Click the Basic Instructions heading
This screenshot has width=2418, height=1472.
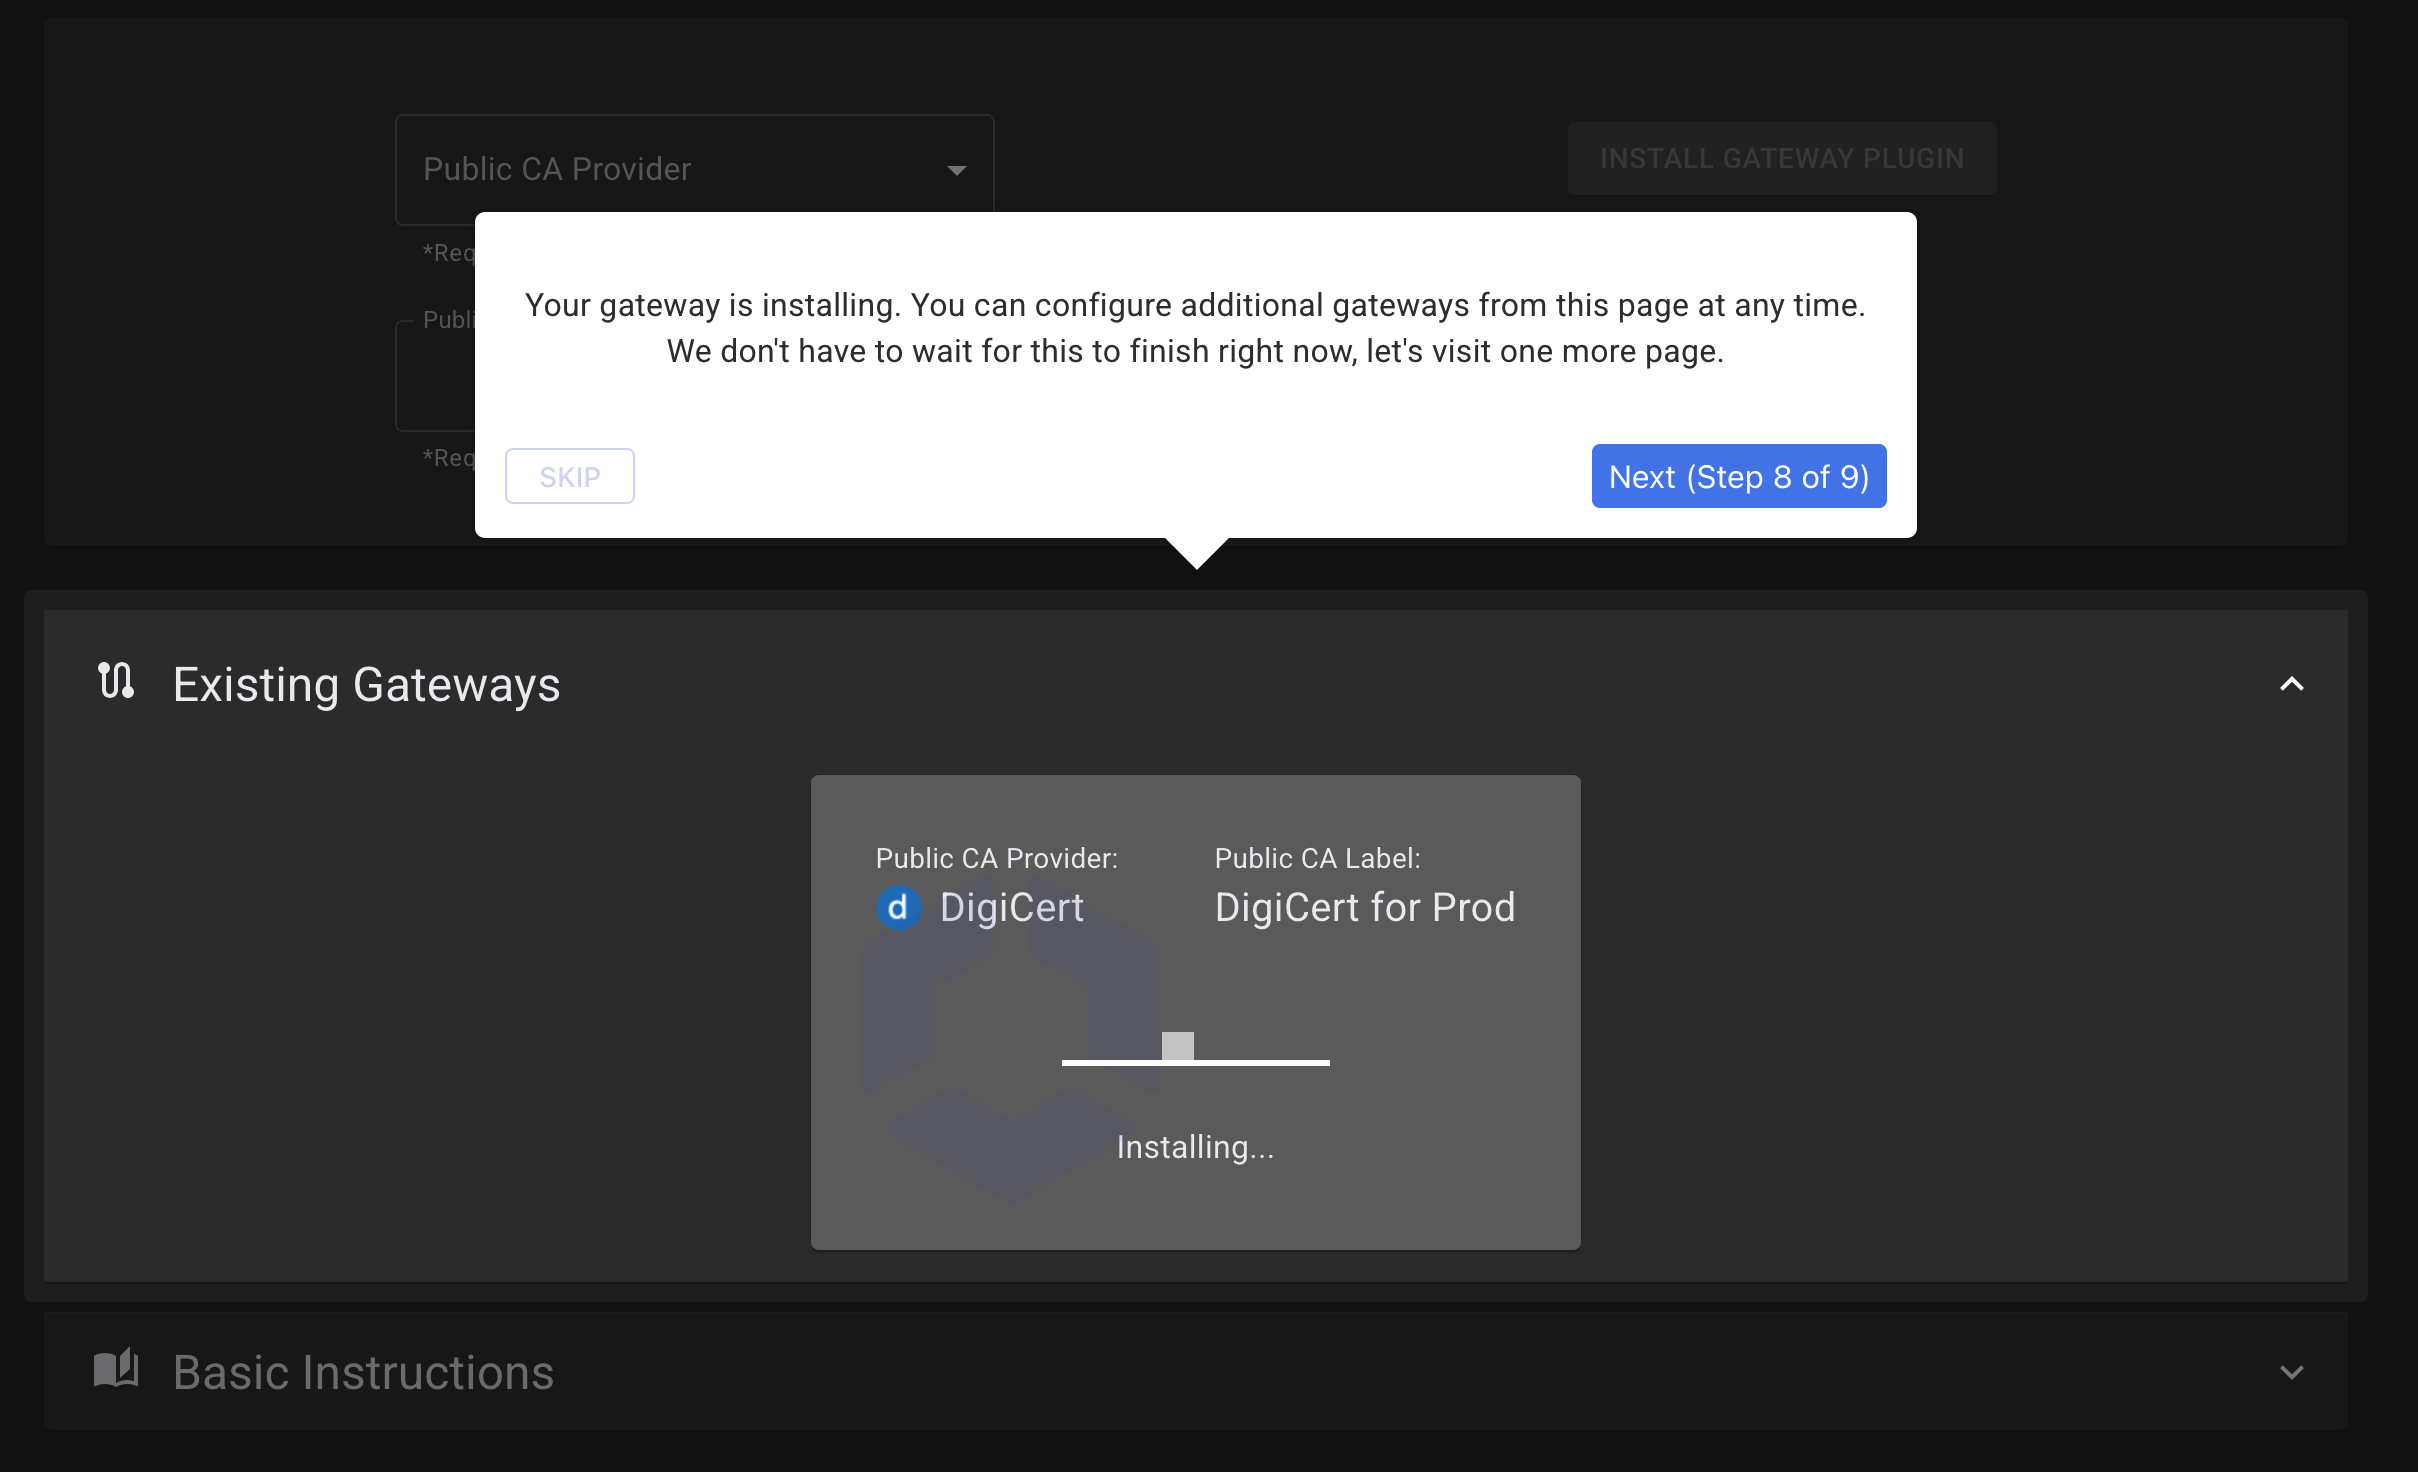(x=363, y=1373)
